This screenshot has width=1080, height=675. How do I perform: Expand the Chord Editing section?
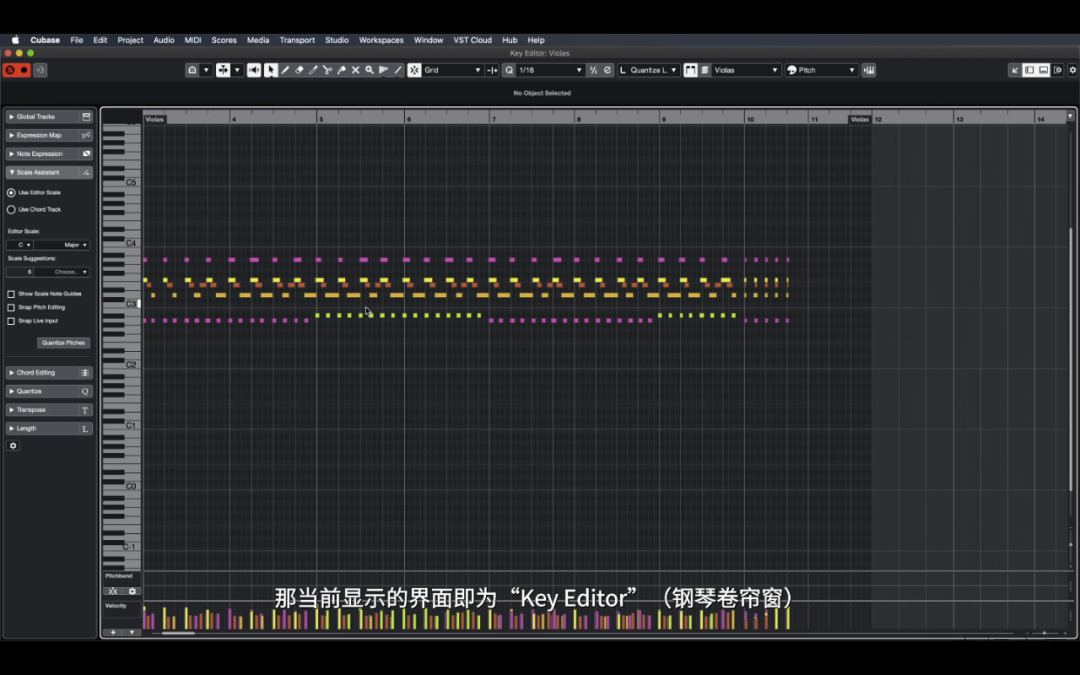click(x=11, y=373)
